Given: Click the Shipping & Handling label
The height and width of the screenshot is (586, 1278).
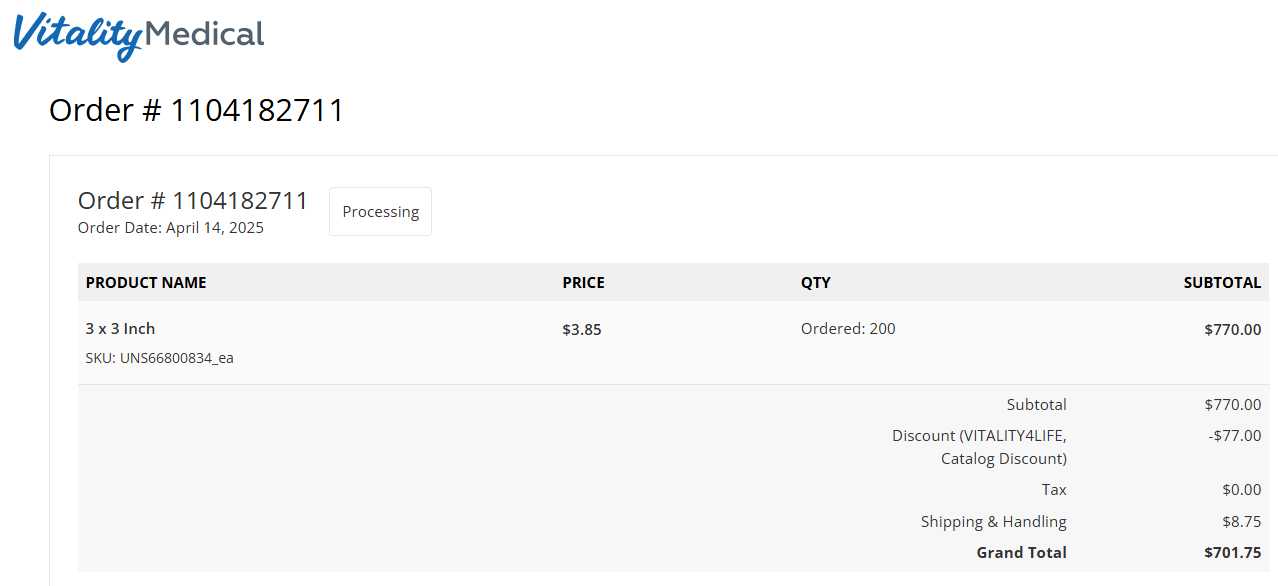Looking at the screenshot, I should click(993, 522).
